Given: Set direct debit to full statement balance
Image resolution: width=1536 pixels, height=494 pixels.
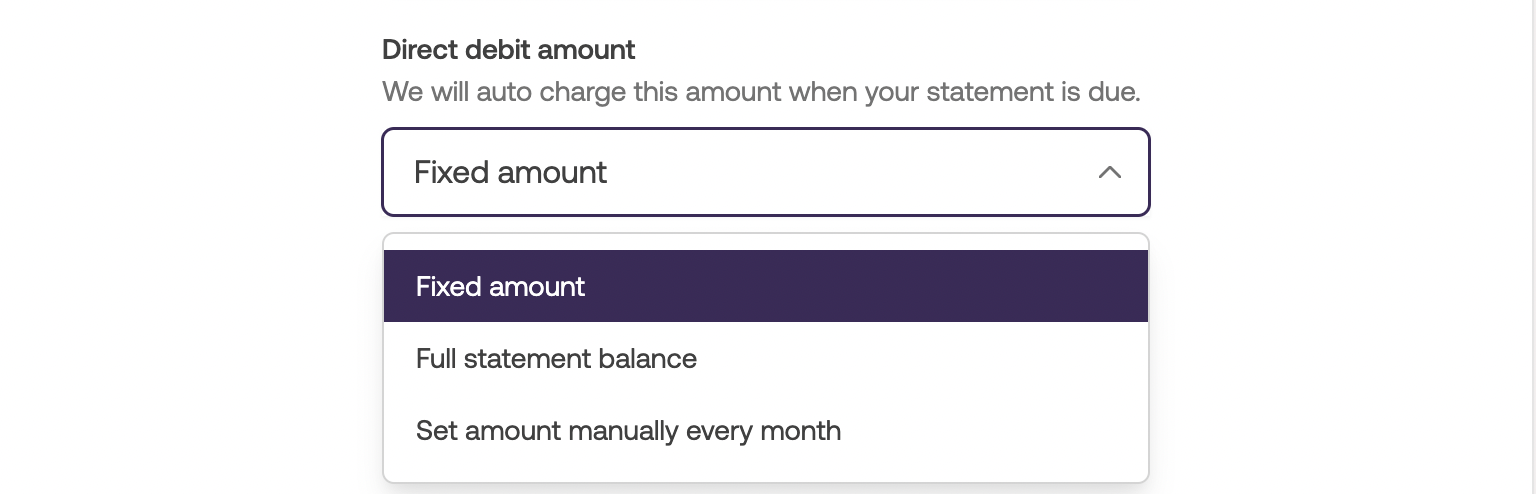Looking at the screenshot, I should click(x=765, y=359).
